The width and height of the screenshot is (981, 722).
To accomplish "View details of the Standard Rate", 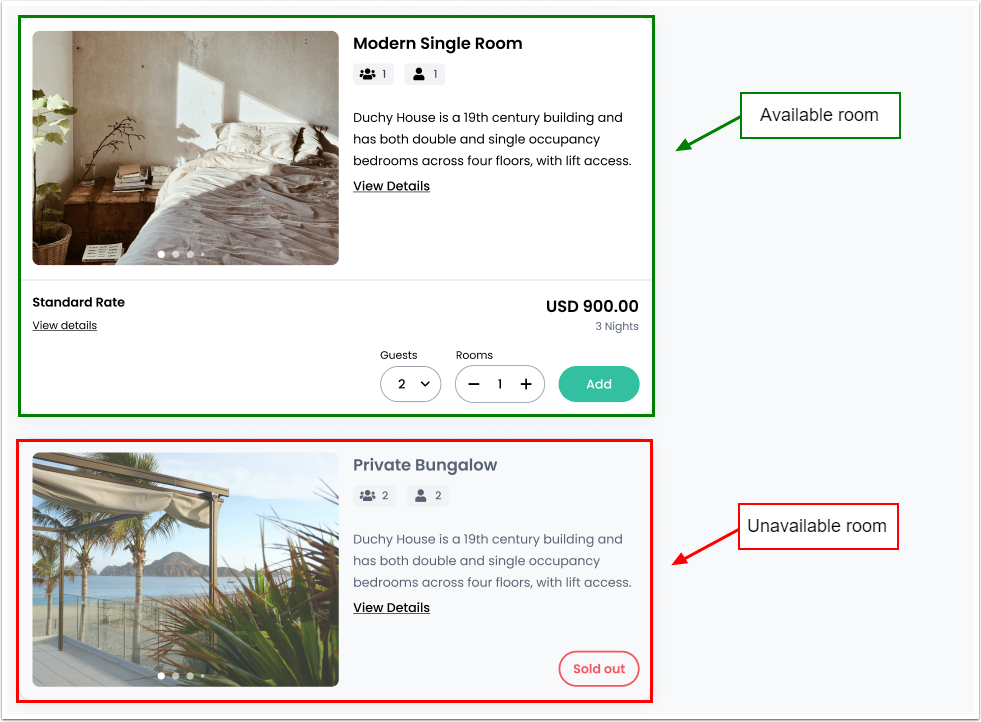I will pyautogui.click(x=64, y=325).
